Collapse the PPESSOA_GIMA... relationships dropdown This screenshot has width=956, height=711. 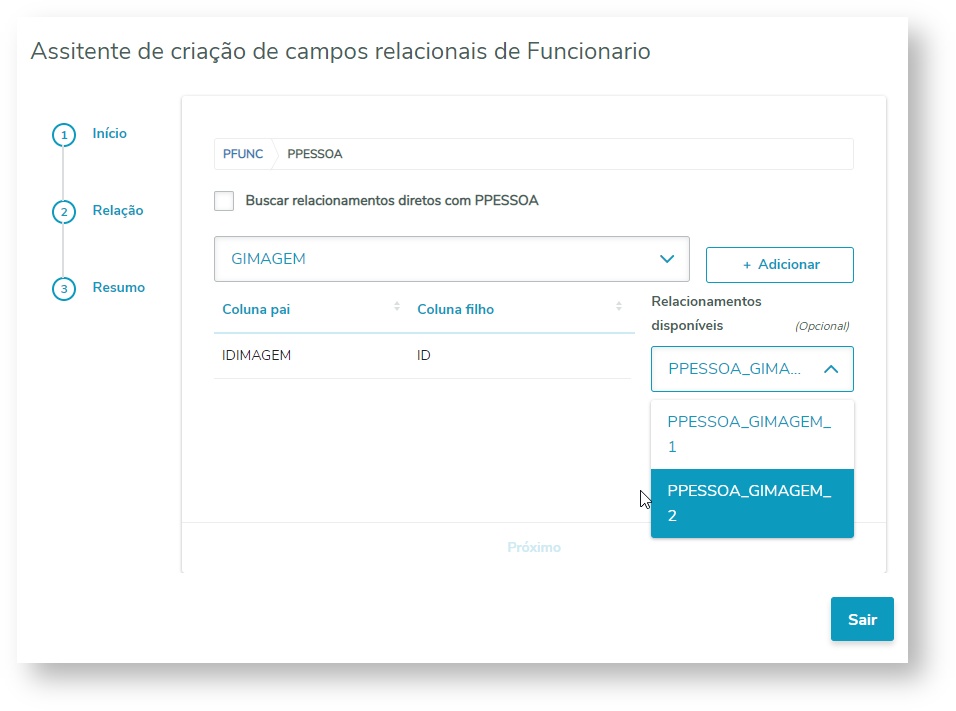point(752,369)
